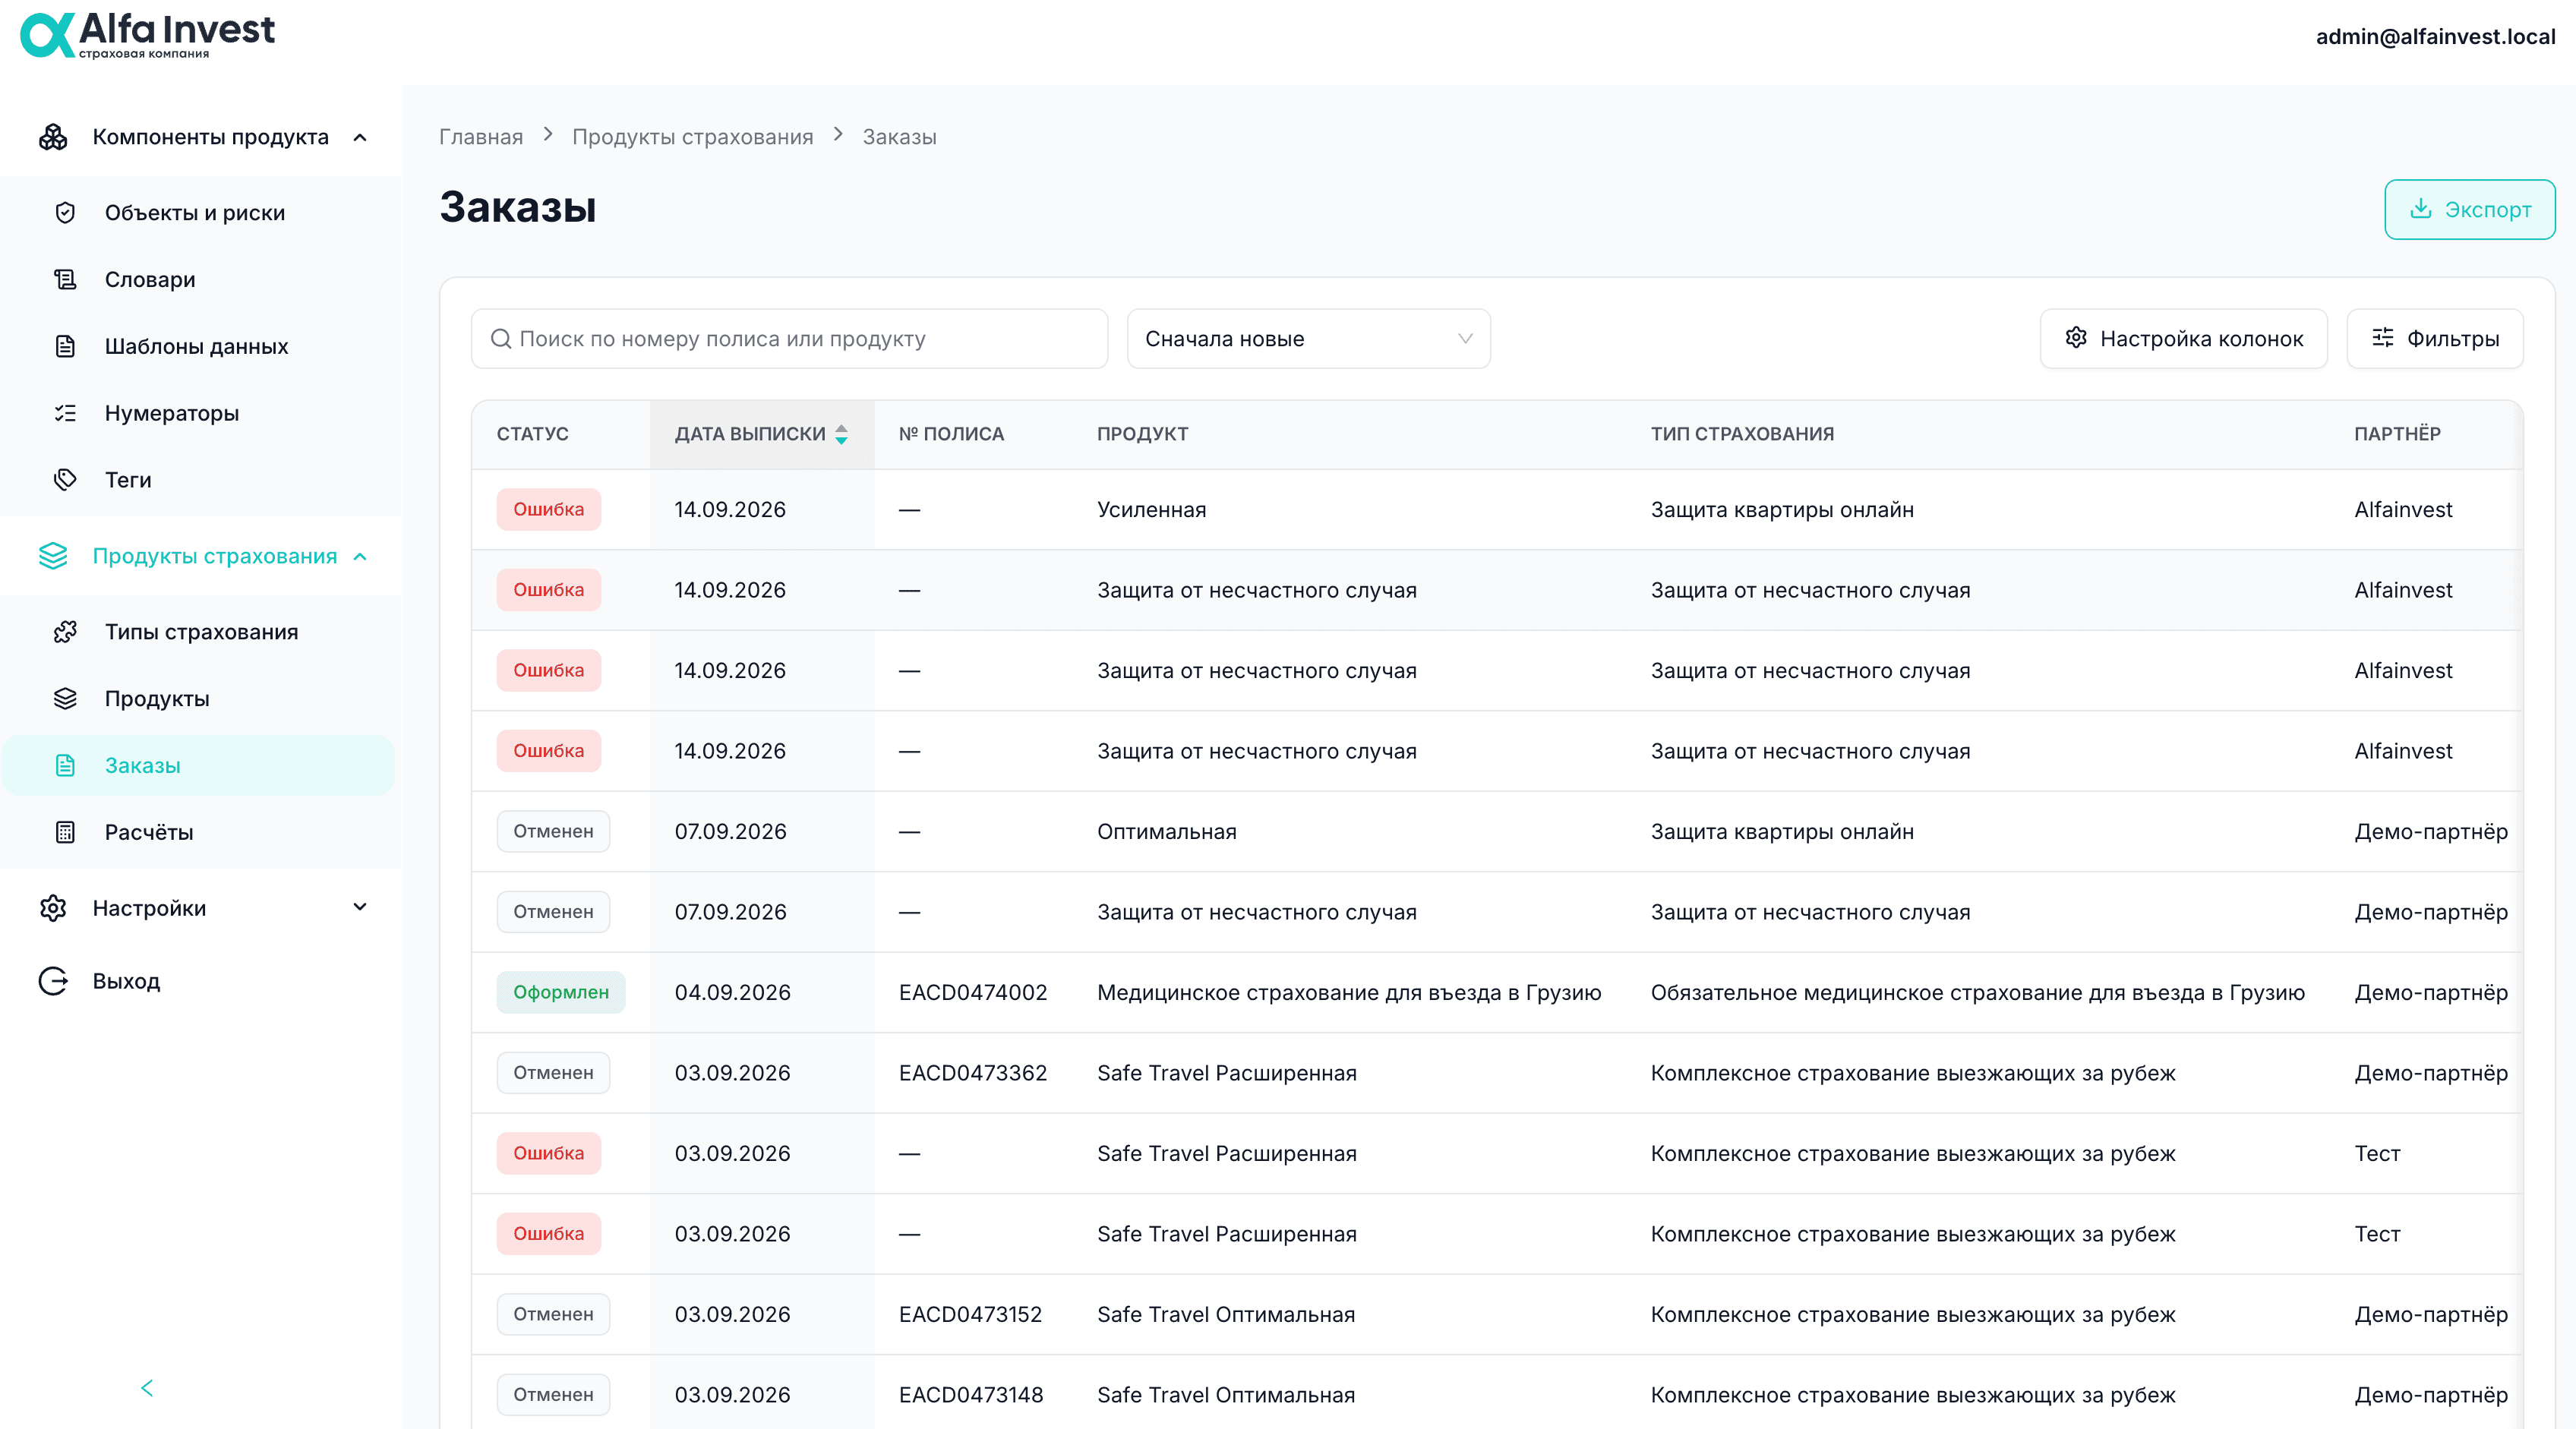The width and height of the screenshot is (2576, 1429).
Task: Open the Фильтры button
Action: tap(2434, 339)
